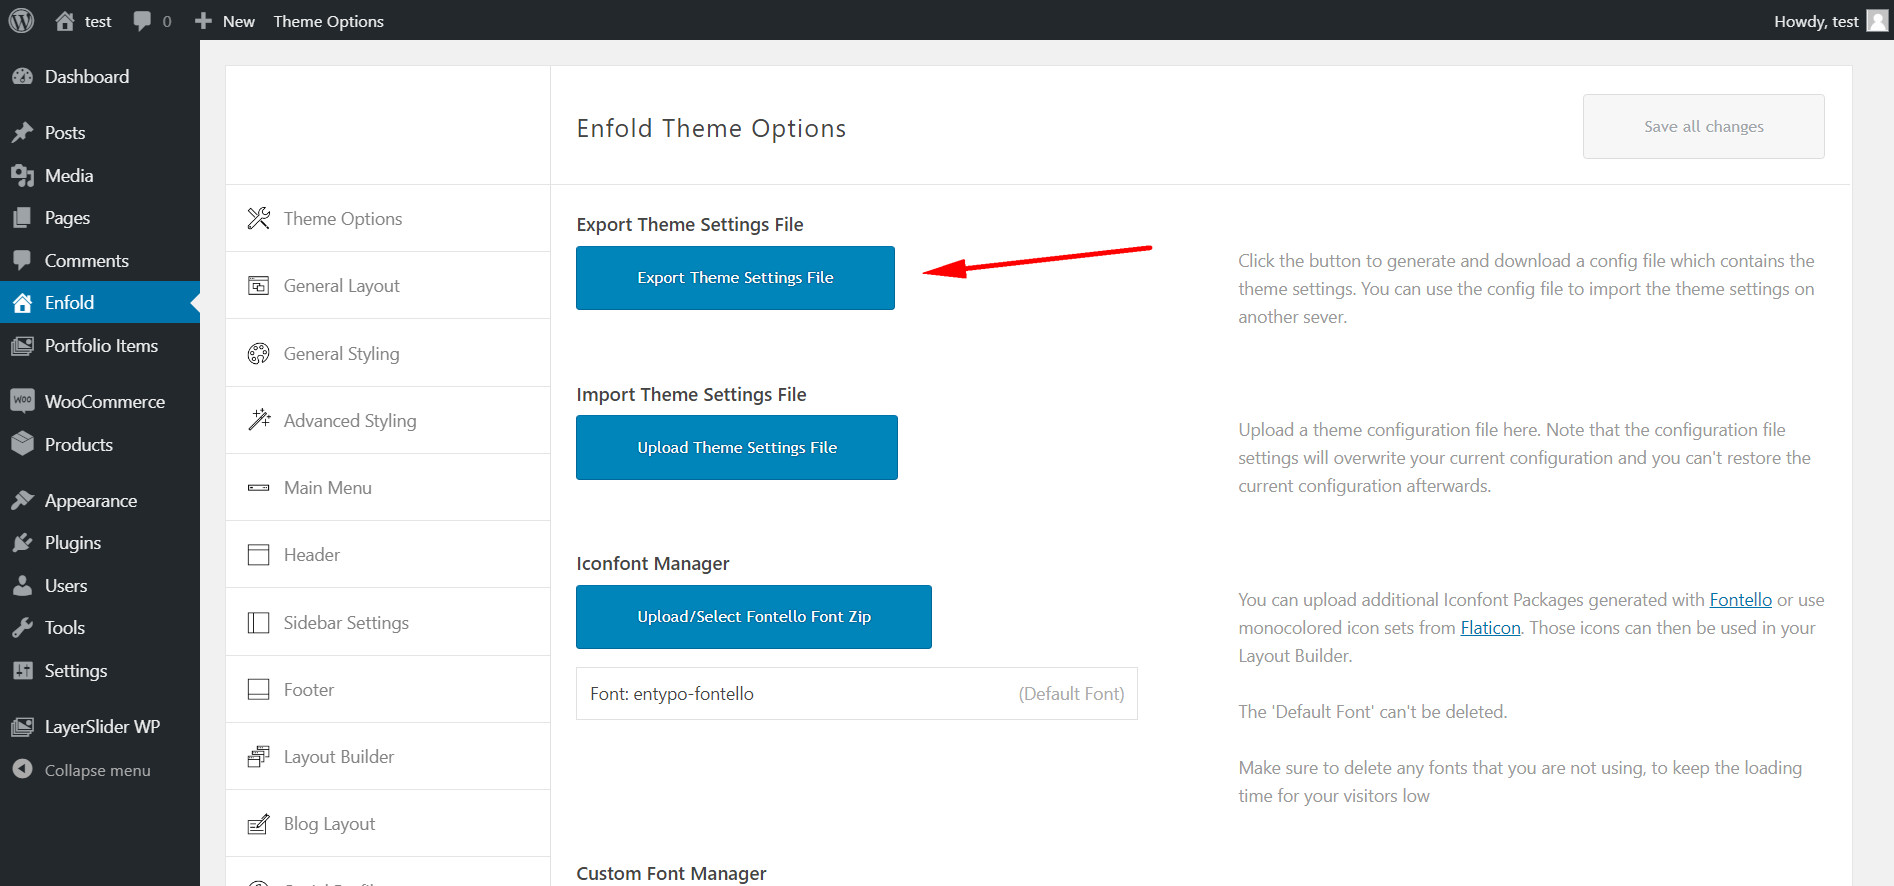Click the Products box icon
Viewport: 1894px width, 886px height.
[22, 444]
